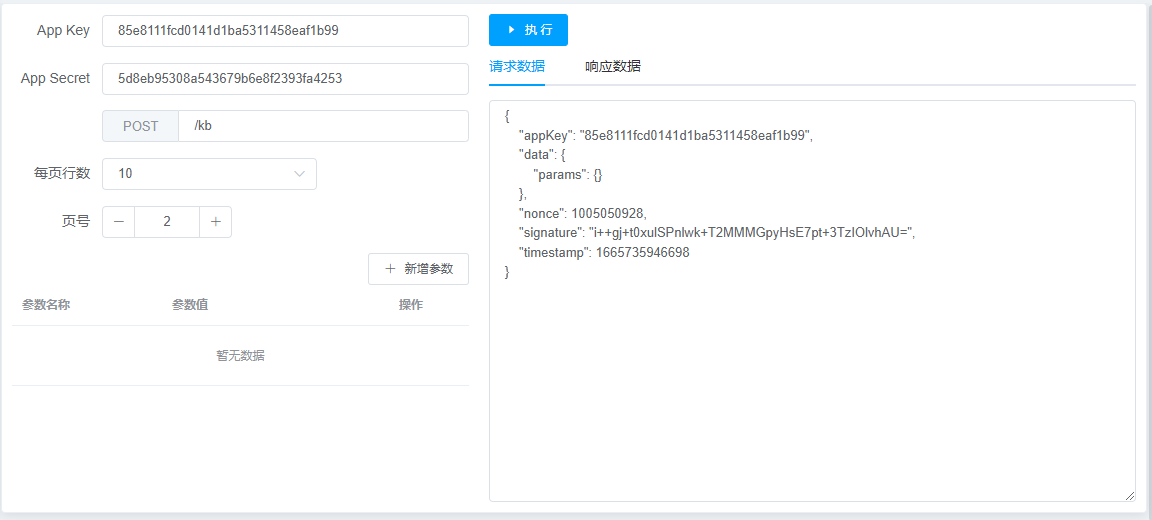The width and height of the screenshot is (1152, 520).
Task: Decrease 页号 with the minus button
Action: coord(118,222)
